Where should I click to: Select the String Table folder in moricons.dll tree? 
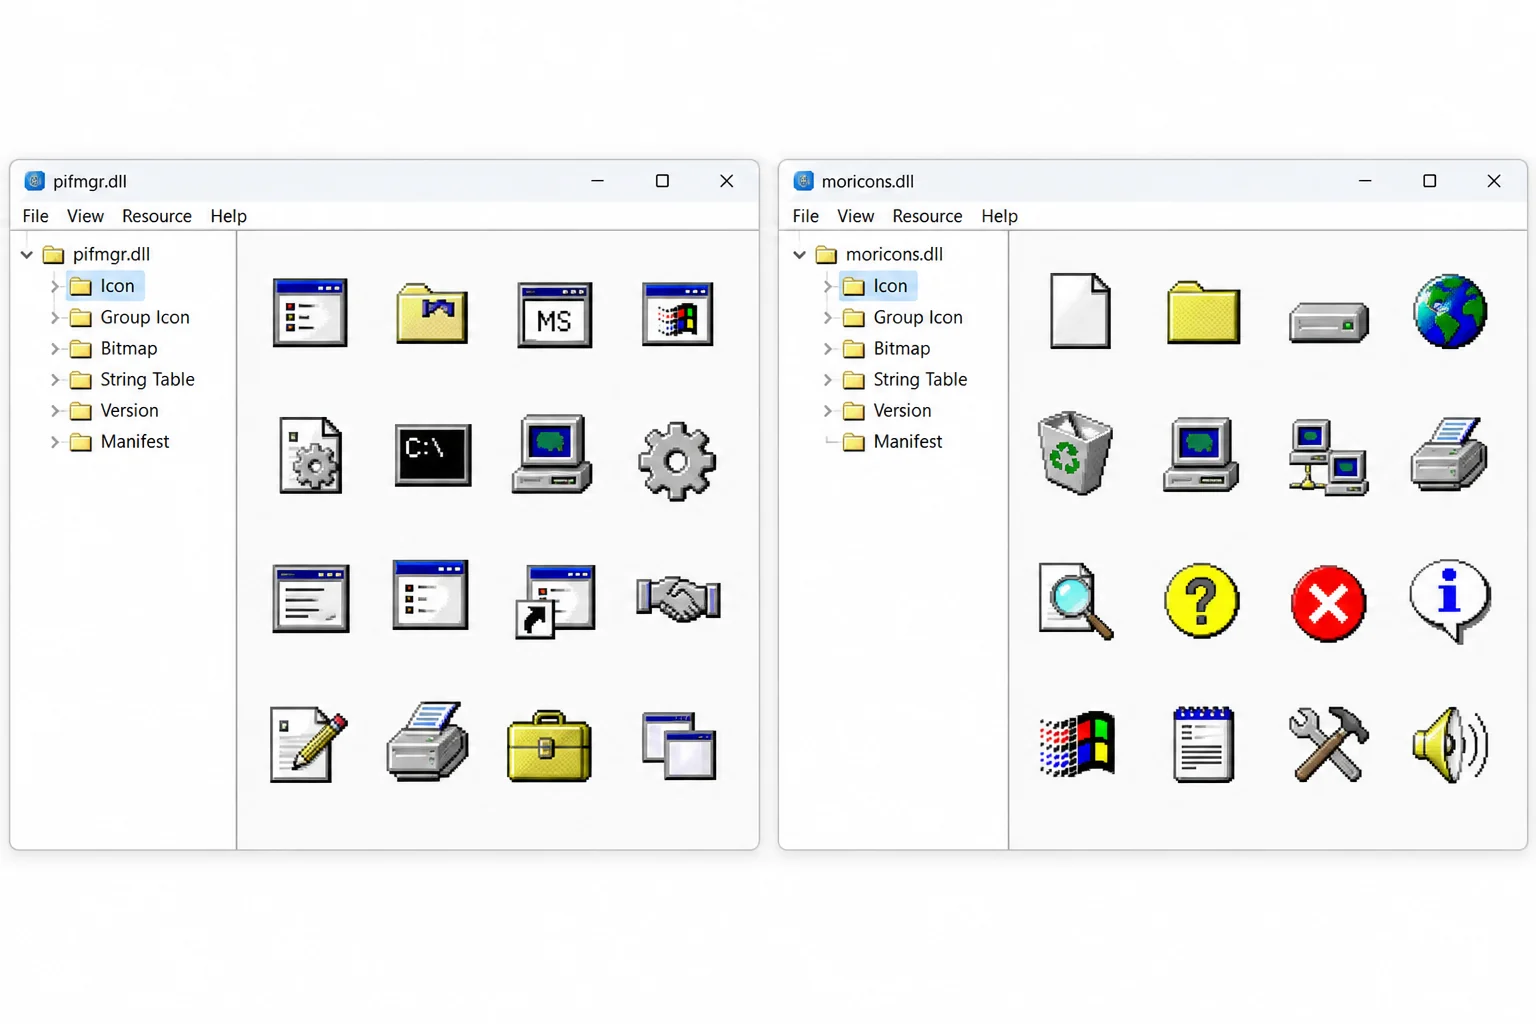tap(905, 379)
